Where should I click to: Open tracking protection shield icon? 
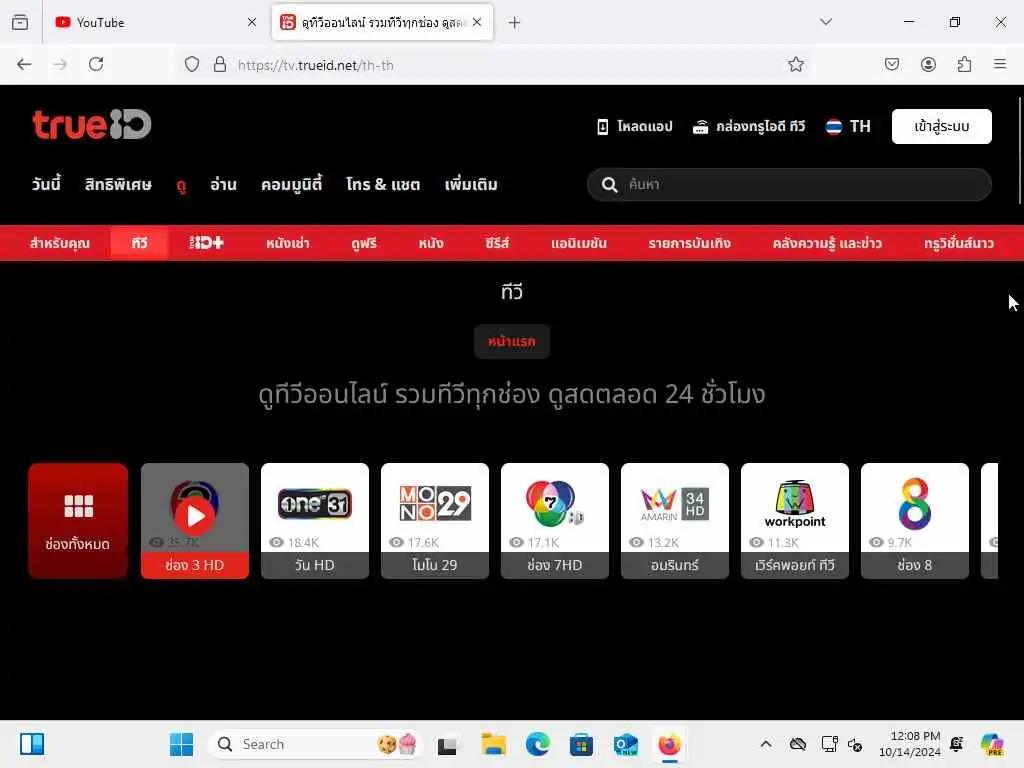(191, 64)
